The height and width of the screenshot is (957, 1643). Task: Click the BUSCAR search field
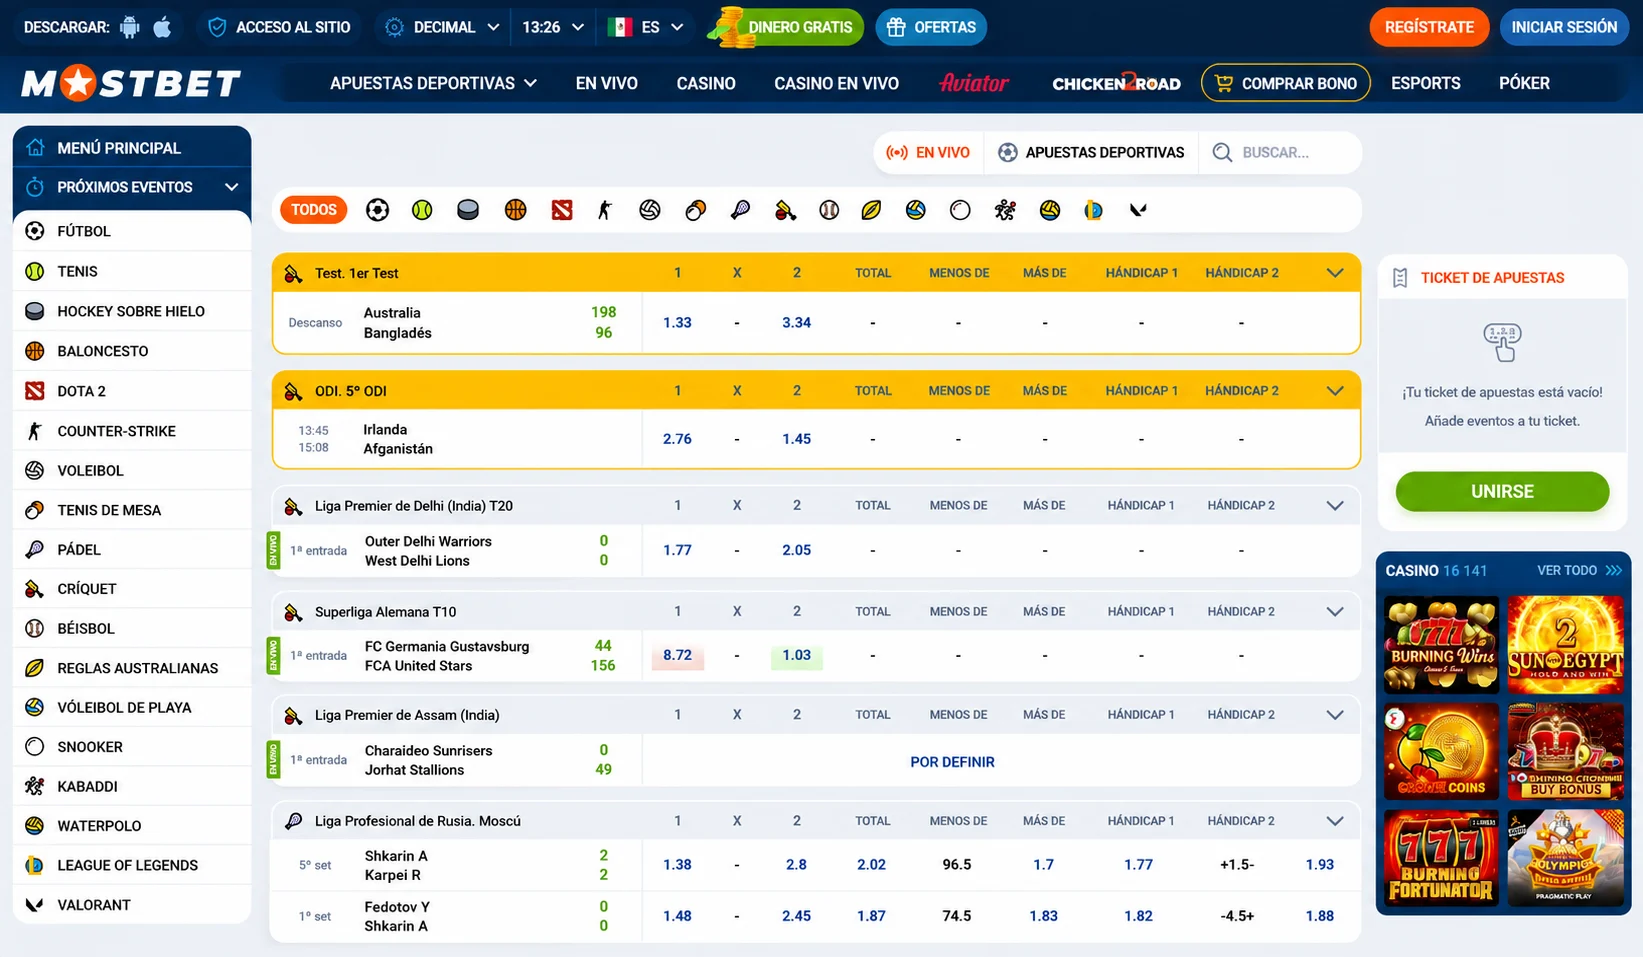[1282, 152]
